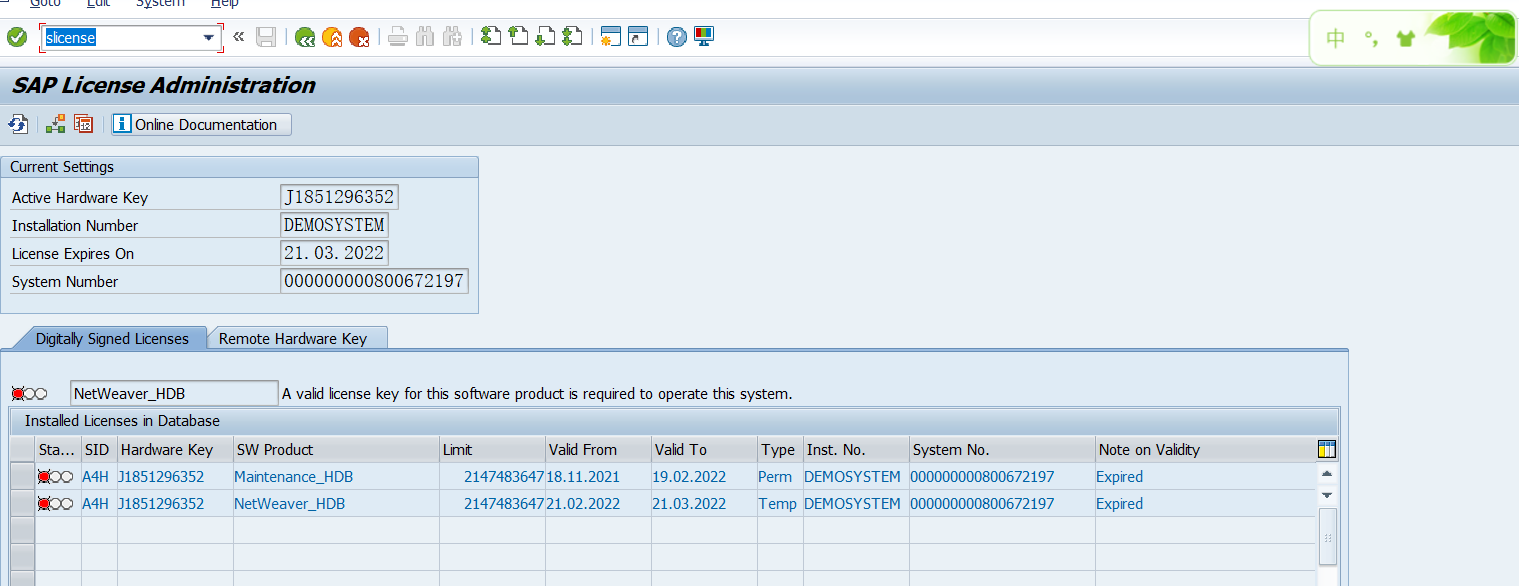Go to Last Page icon
Screen dimensions: 1519x586
pyautogui.click(x=572, y=38)
